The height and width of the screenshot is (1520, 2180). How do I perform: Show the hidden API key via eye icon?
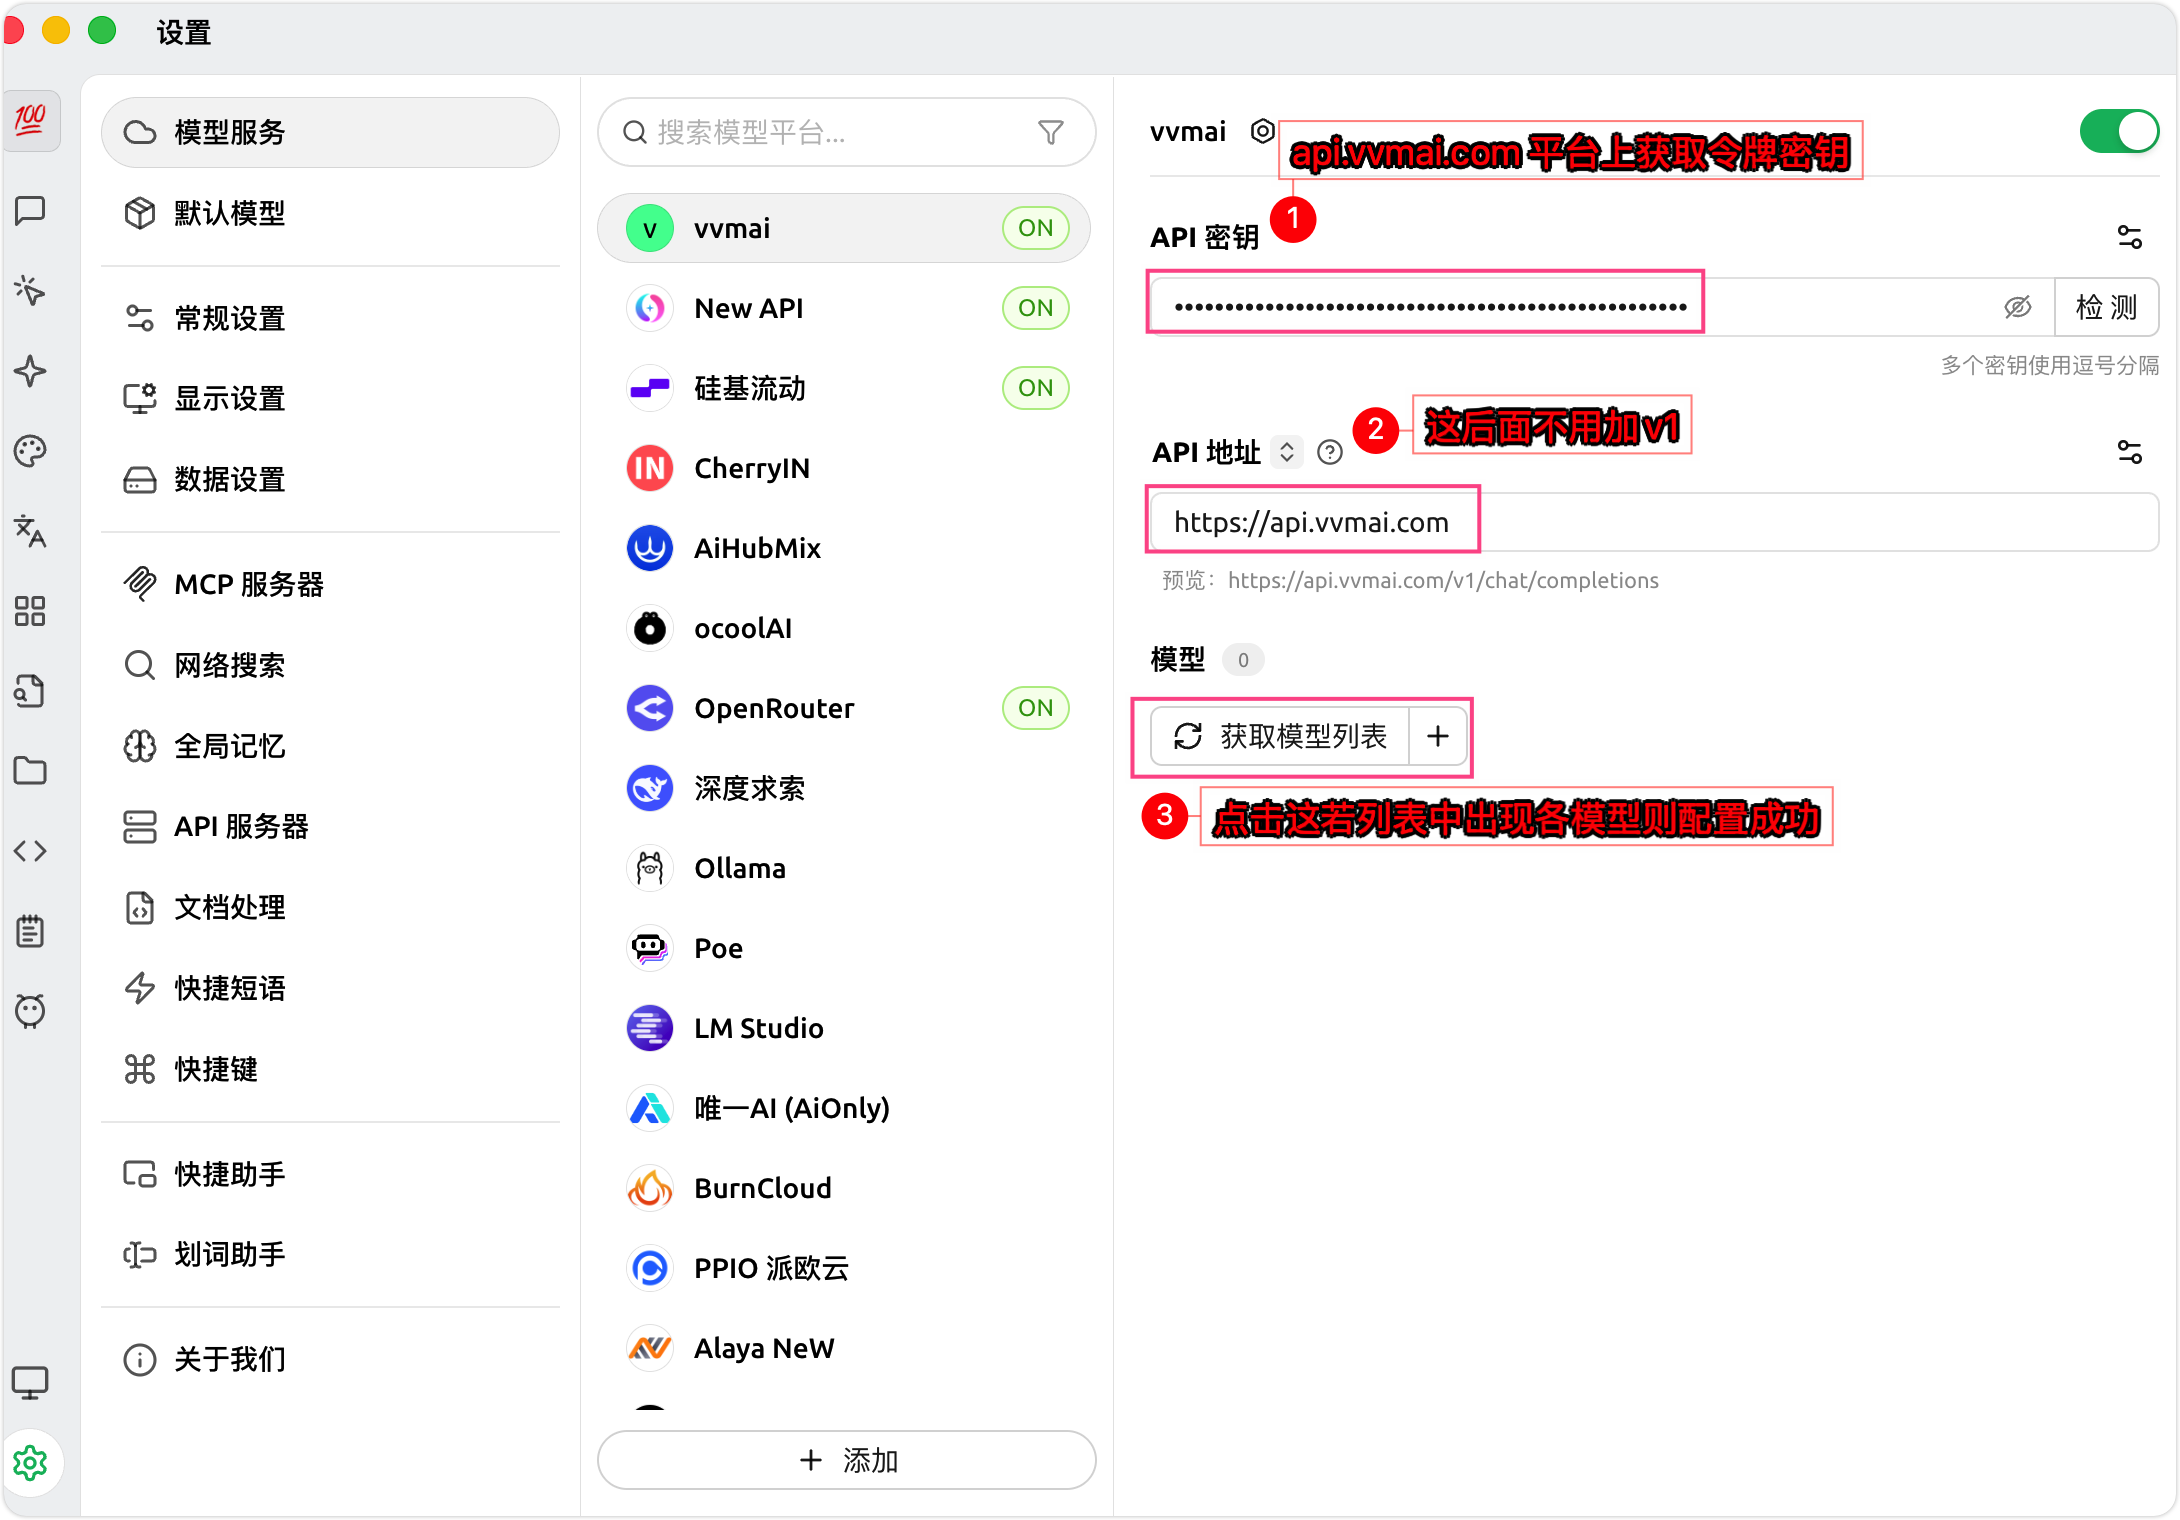pos(2018,307)
